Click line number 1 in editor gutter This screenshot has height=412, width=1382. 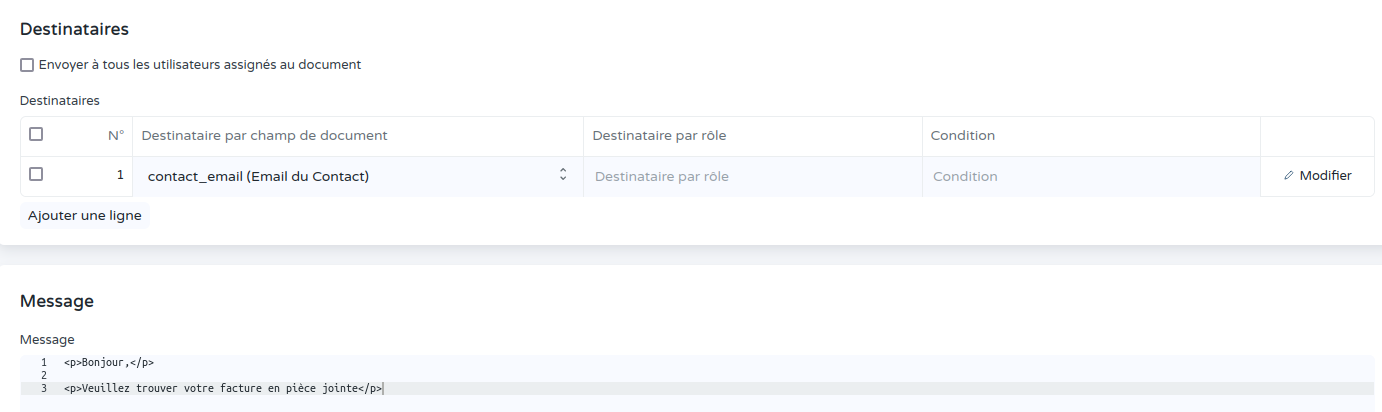pyautogui.click(x=44, y=362)
